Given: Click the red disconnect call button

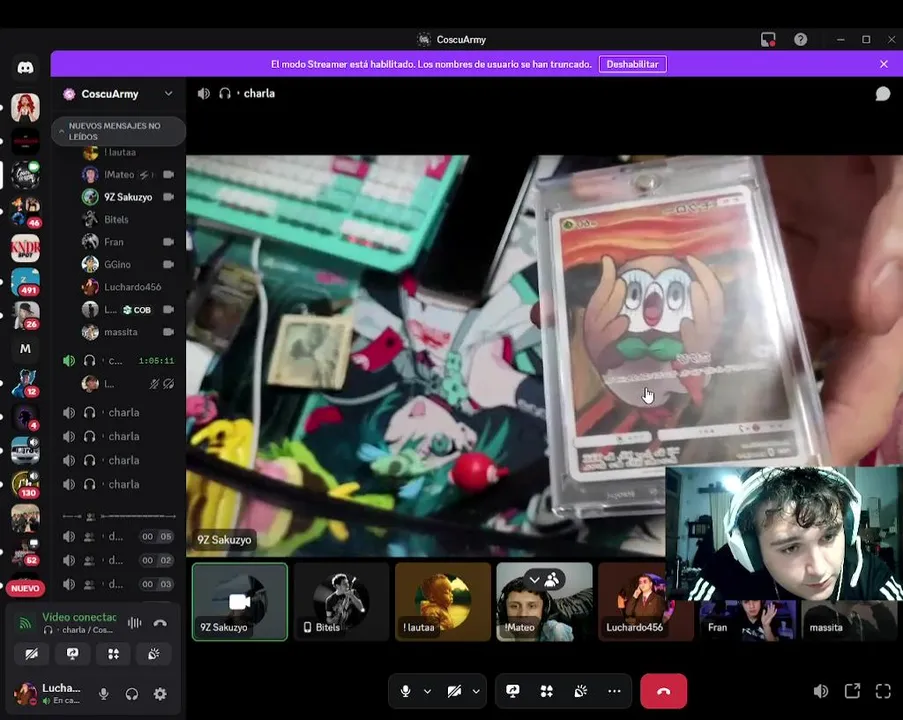Looking at the screenshot, I should pos(663,691).
